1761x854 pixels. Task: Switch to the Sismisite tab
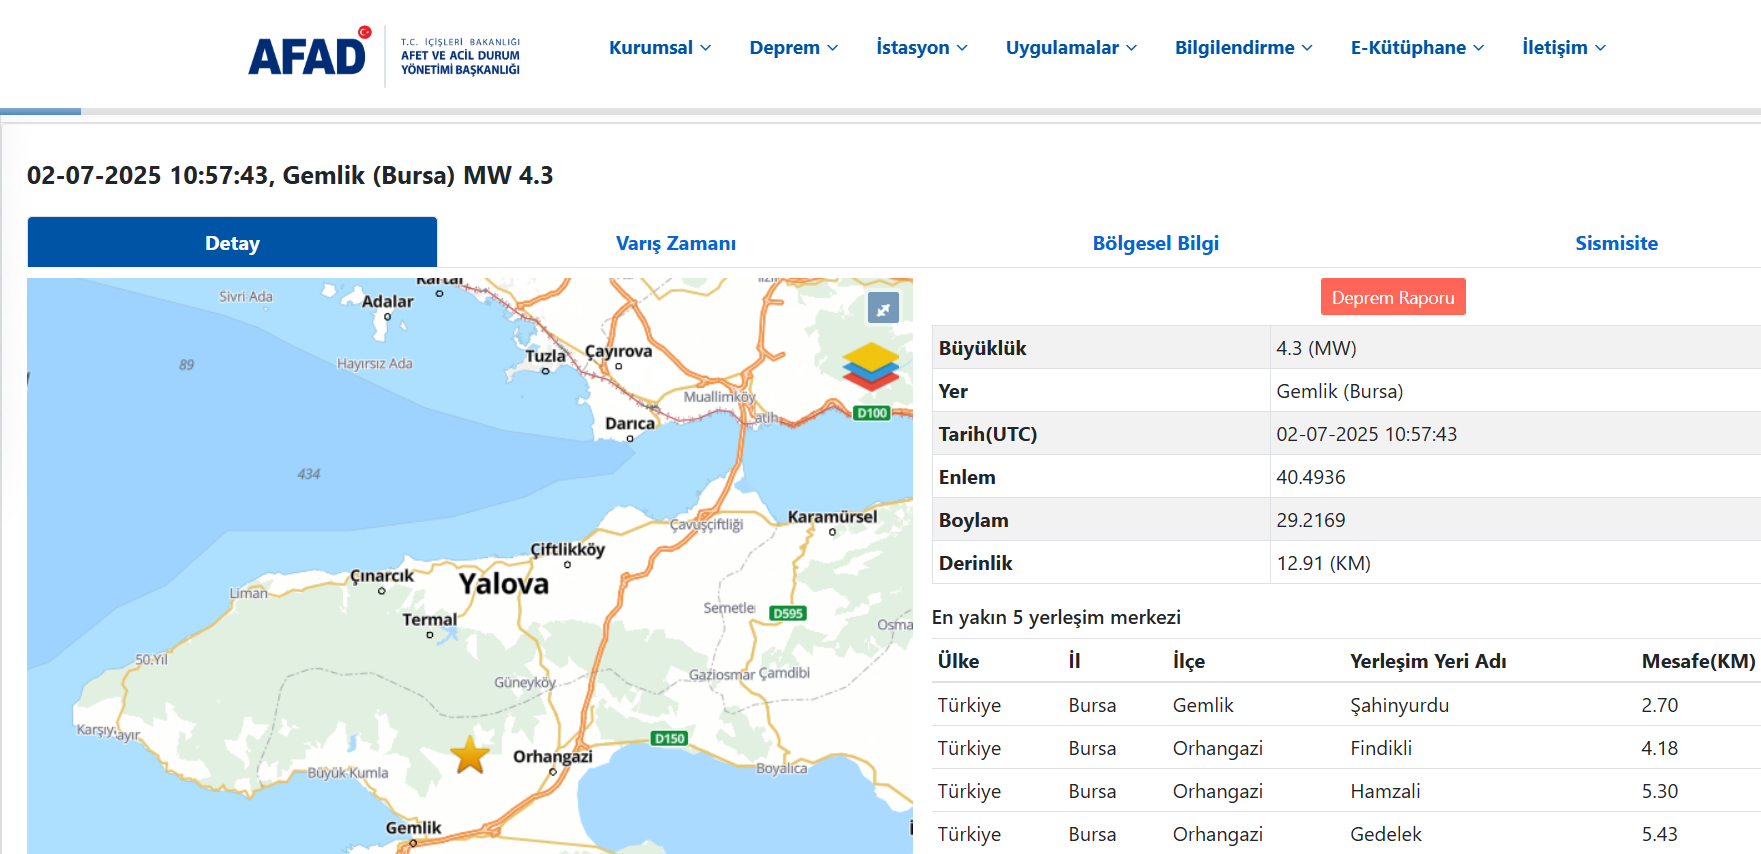point(1616,243)
